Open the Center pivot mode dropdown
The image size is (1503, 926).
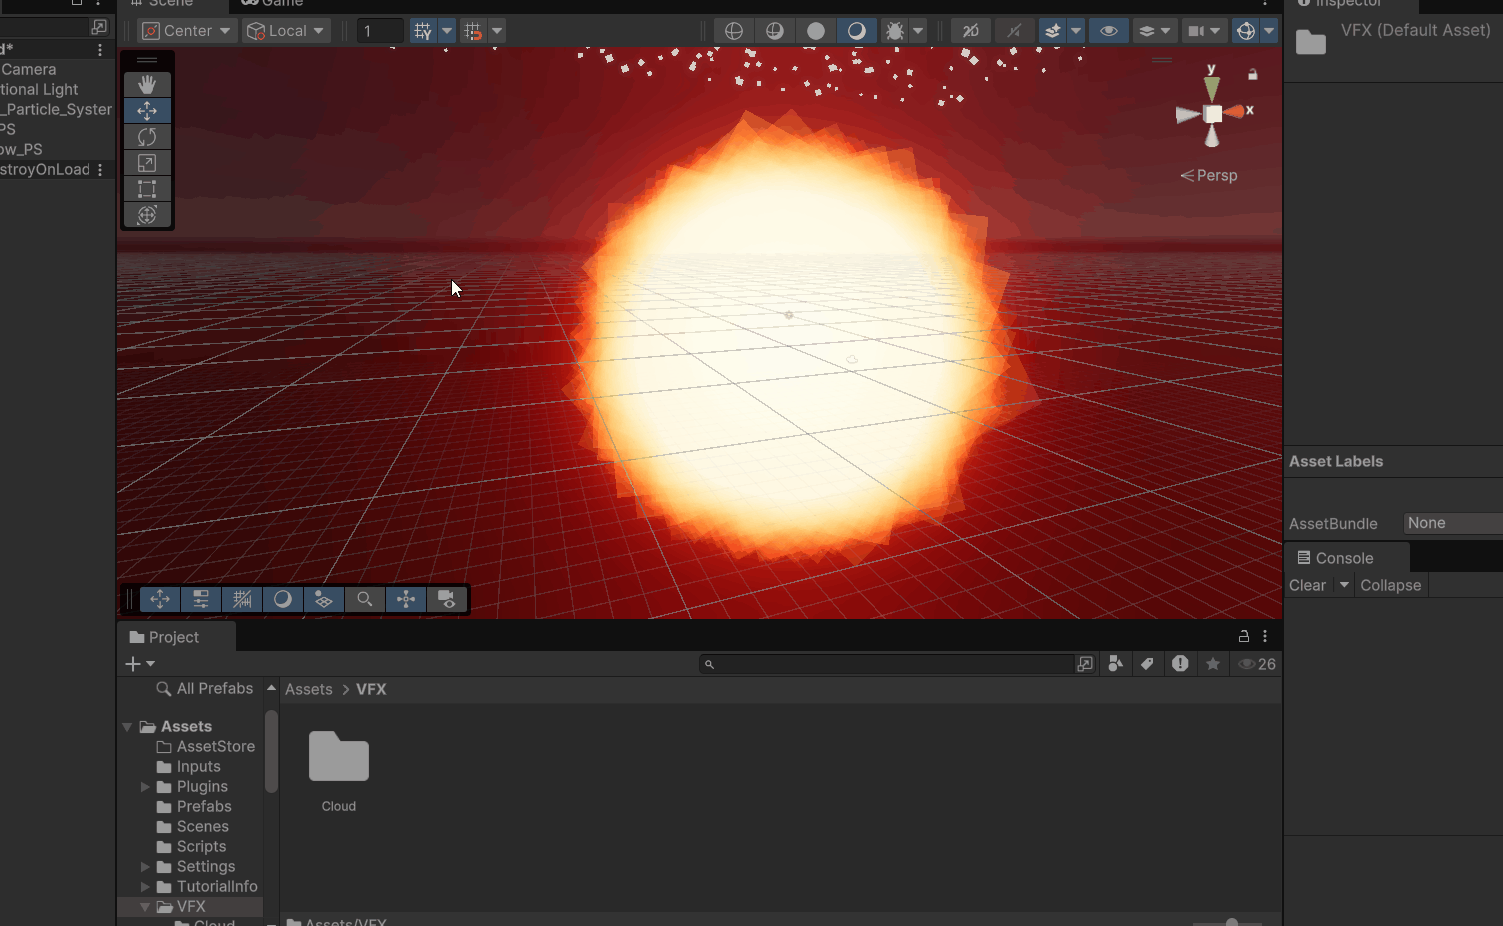coord(187,31)
